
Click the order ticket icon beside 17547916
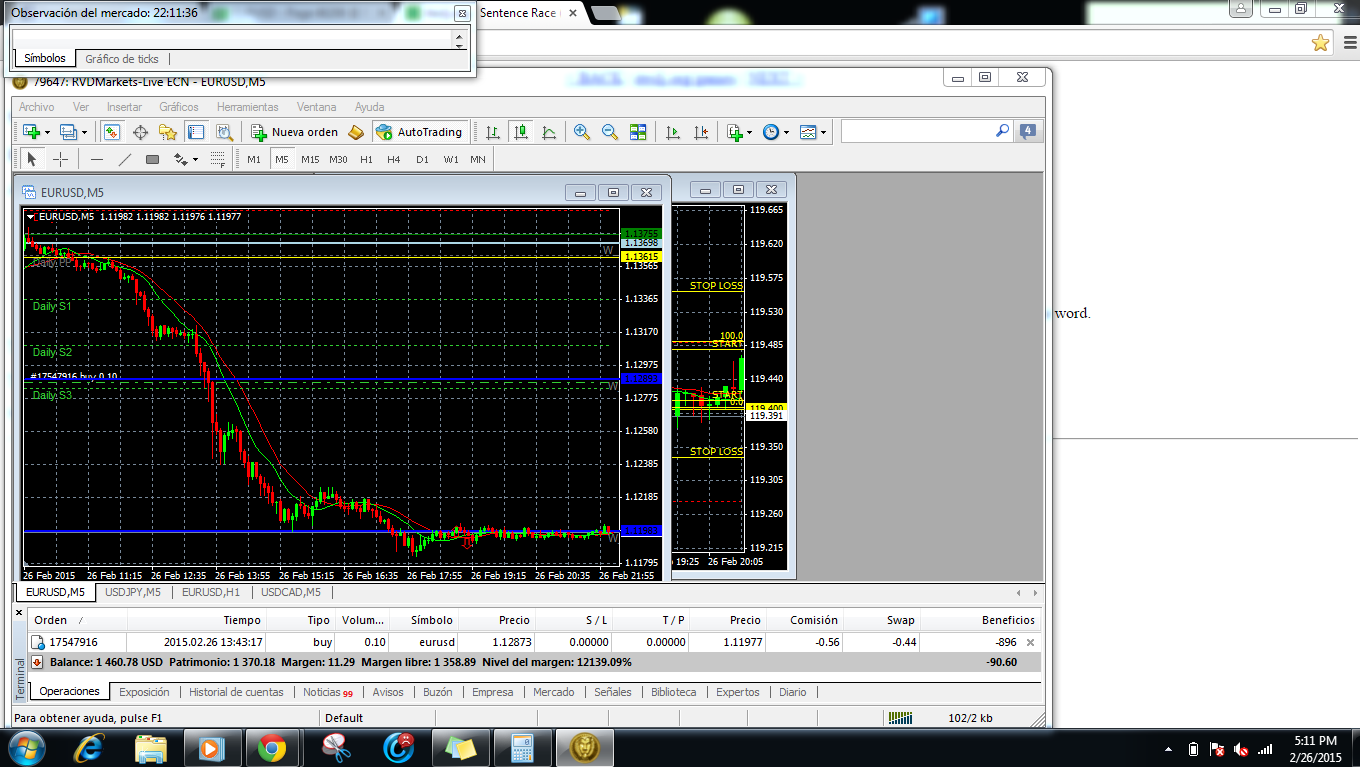click(38, 642)
